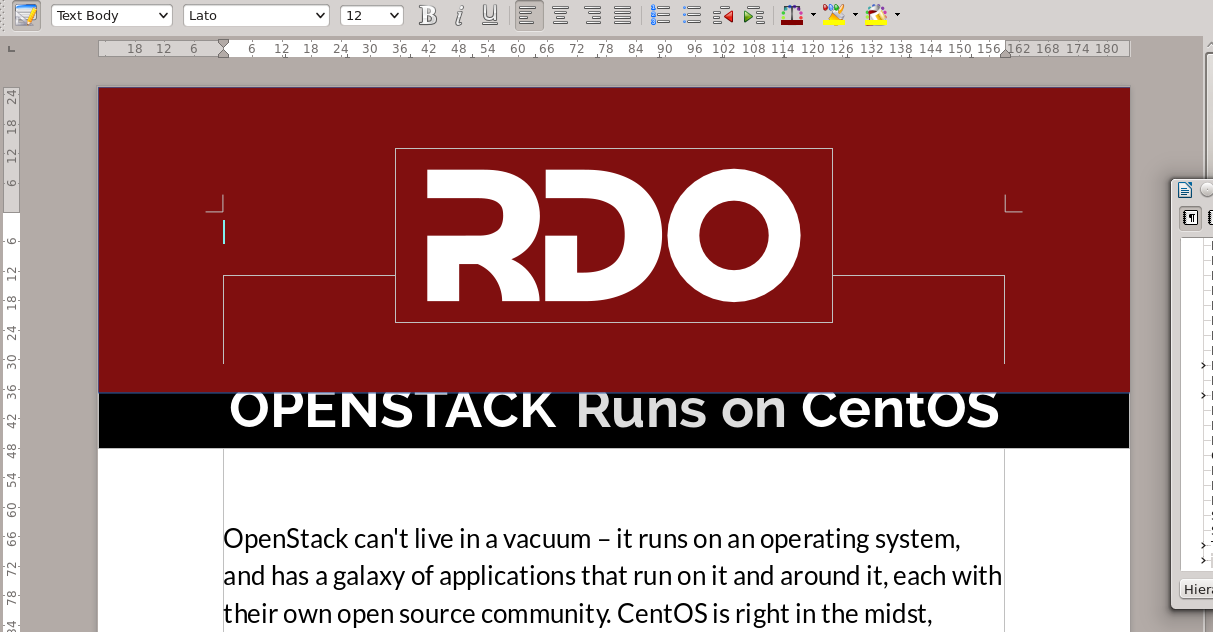Toggle italic formatting
Screen dimensions: 1213x632
tap(459, 15)
